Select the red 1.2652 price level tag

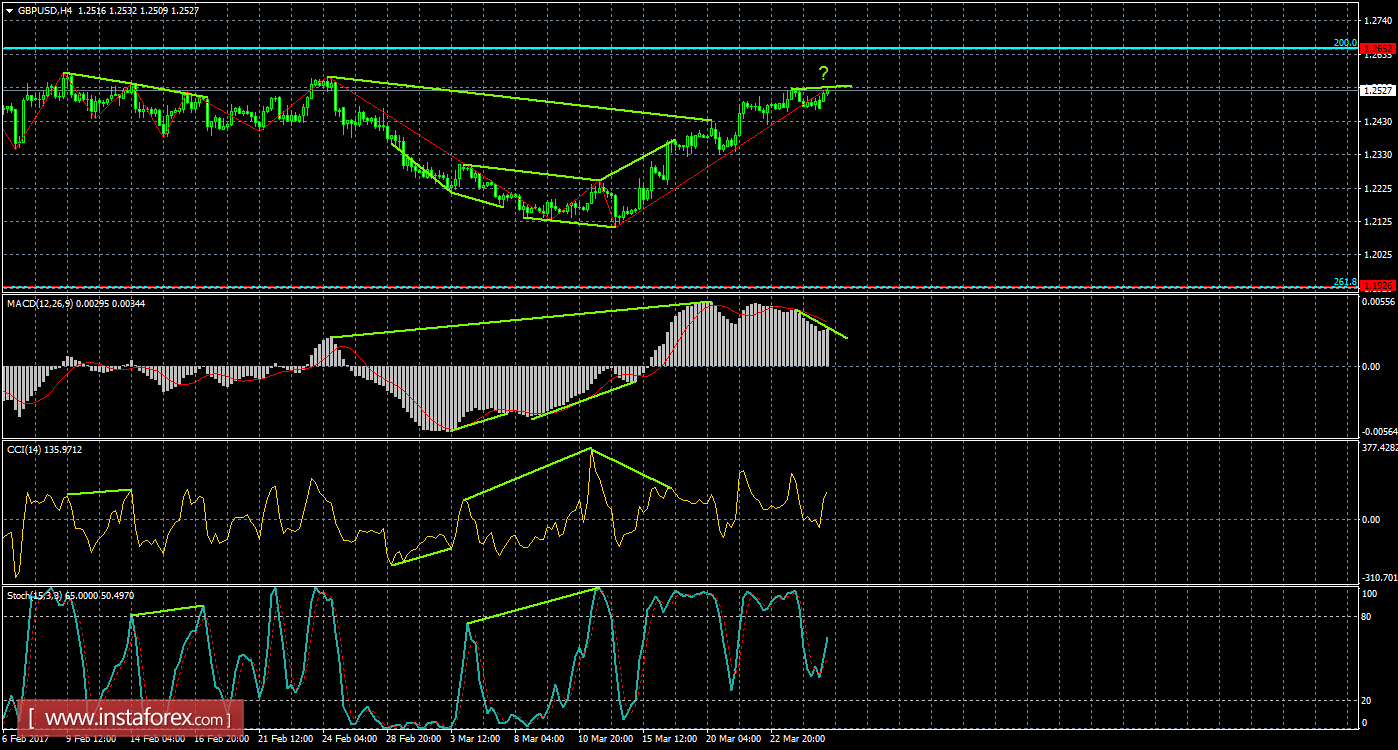(x=1380, y=48)
